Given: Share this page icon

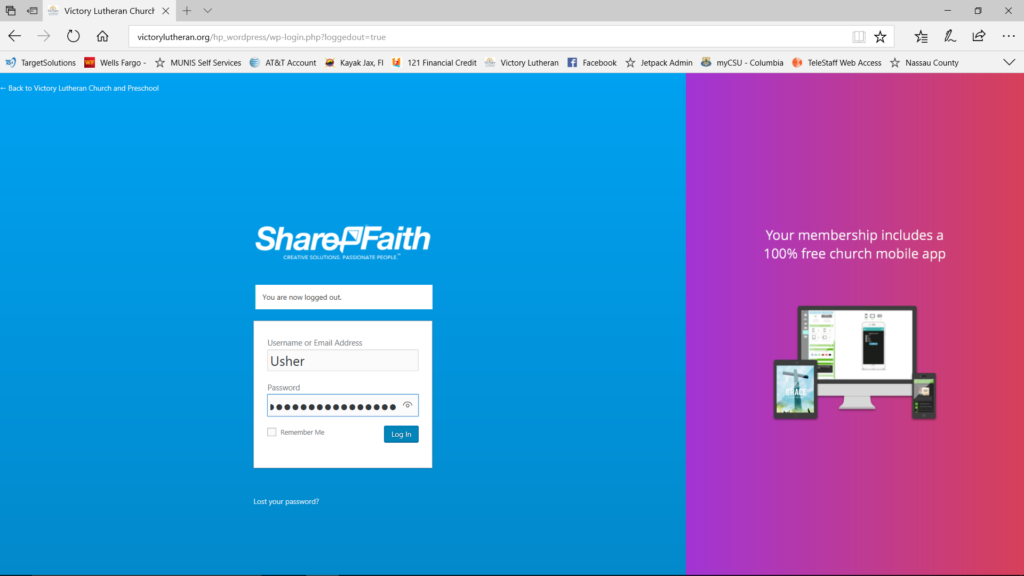Looking at the screenshot, I should [x=978, y=37].
